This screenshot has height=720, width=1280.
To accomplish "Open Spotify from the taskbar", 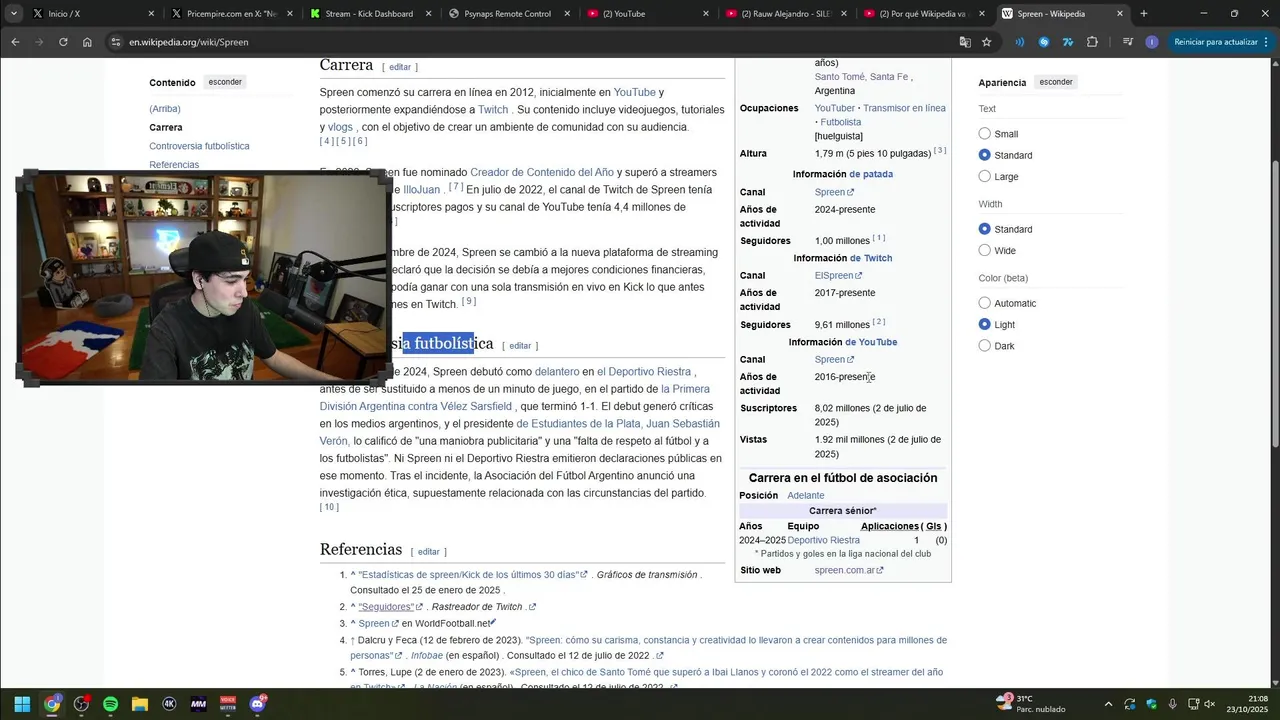I will (110, 704).
